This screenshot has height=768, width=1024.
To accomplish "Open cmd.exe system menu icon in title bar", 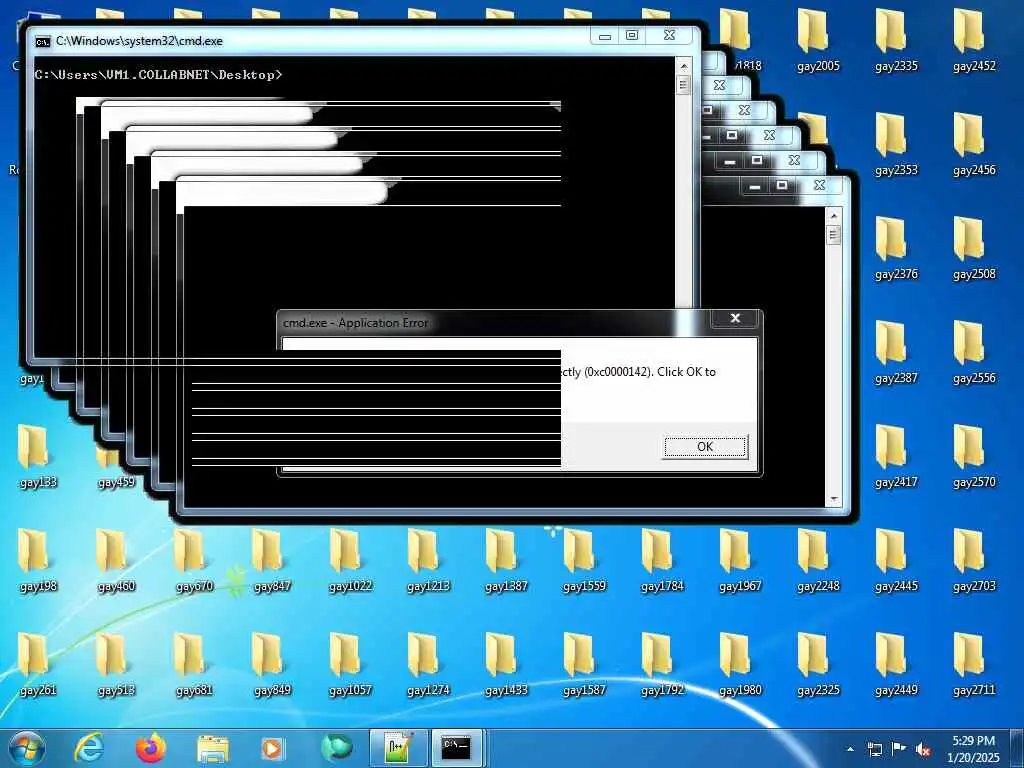I will [x=42, y=41].
